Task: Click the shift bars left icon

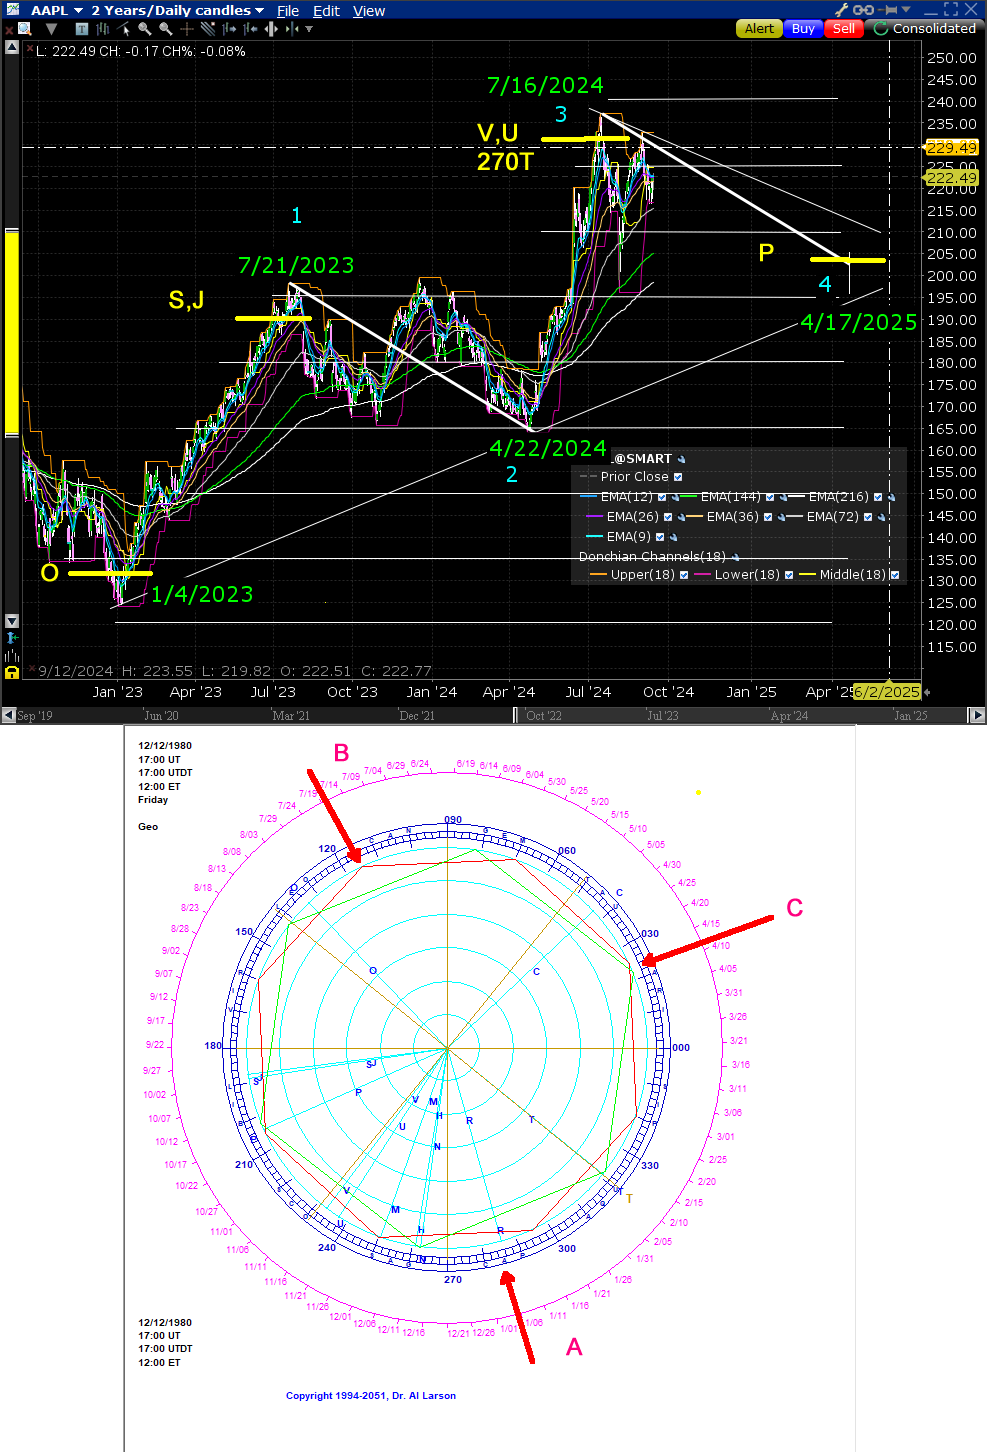Action: point(250,29)
